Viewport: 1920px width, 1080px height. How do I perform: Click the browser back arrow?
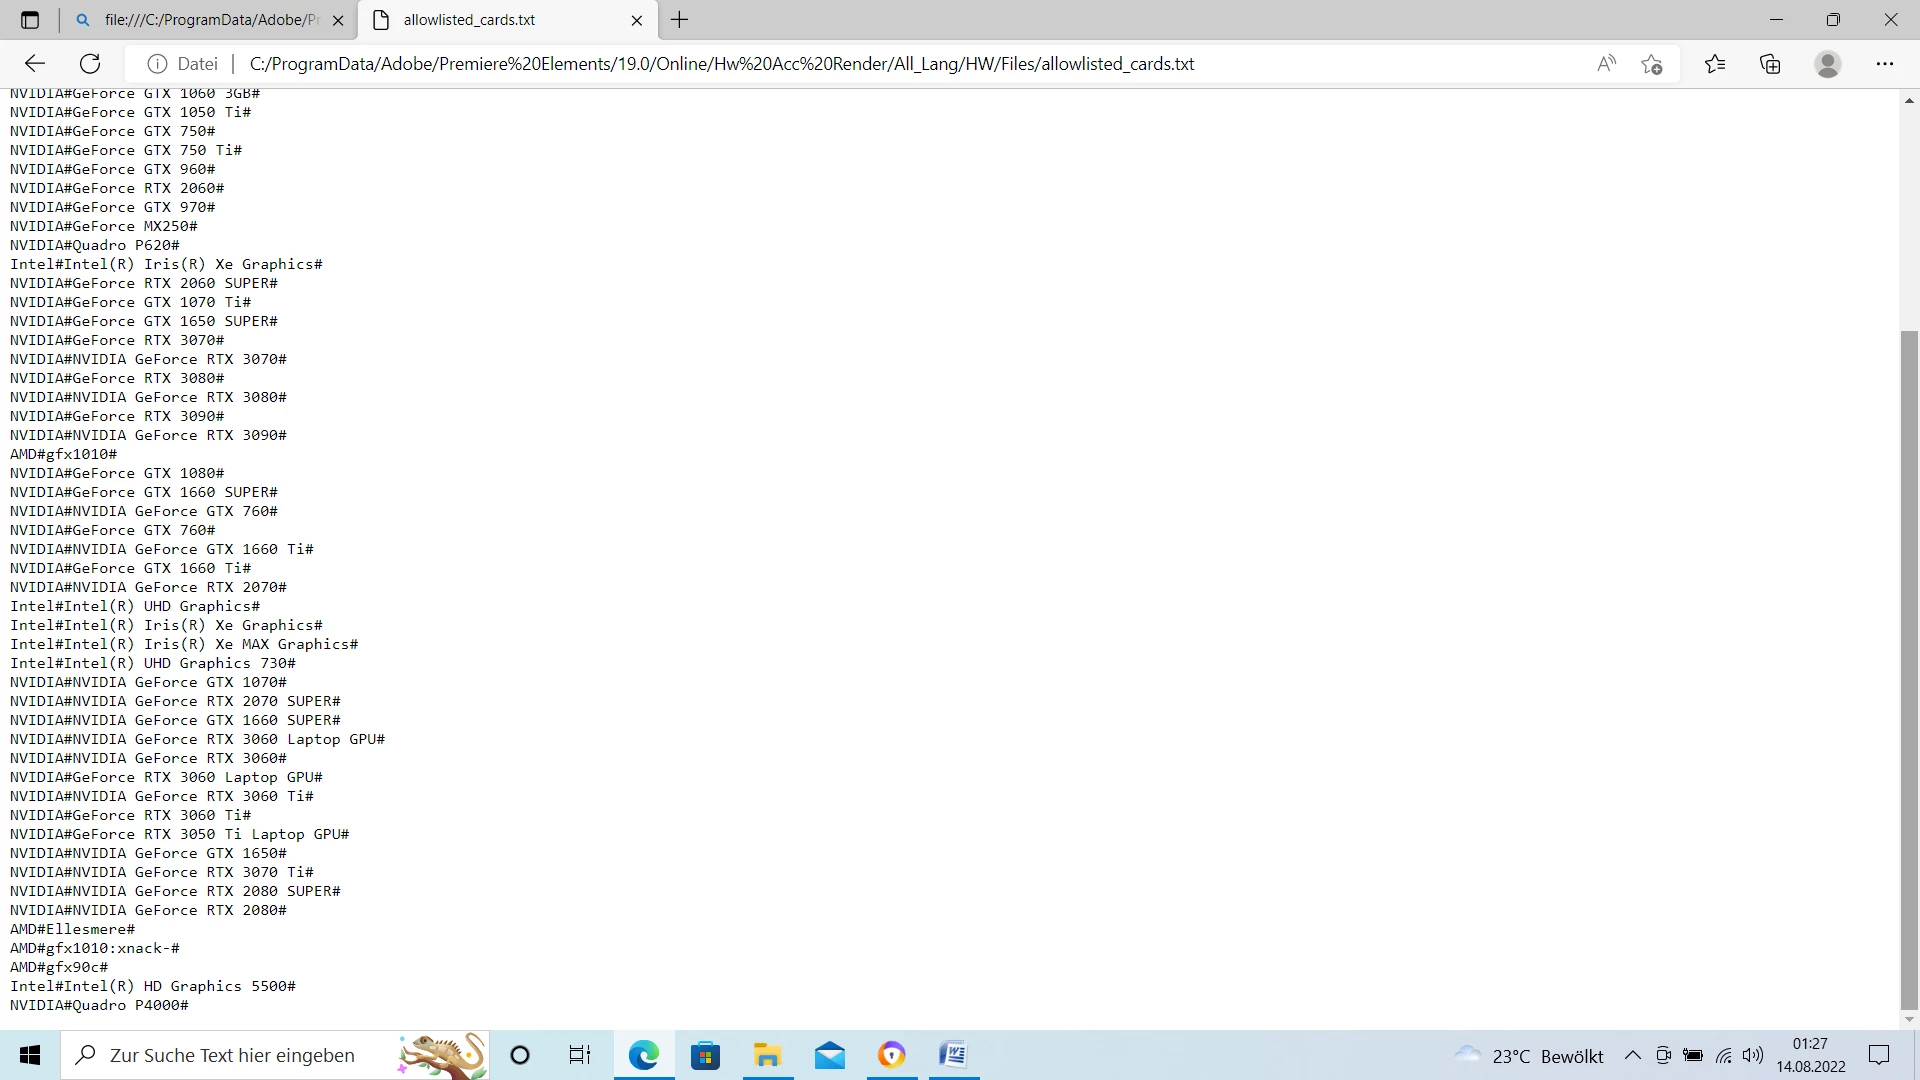point(35,64)
